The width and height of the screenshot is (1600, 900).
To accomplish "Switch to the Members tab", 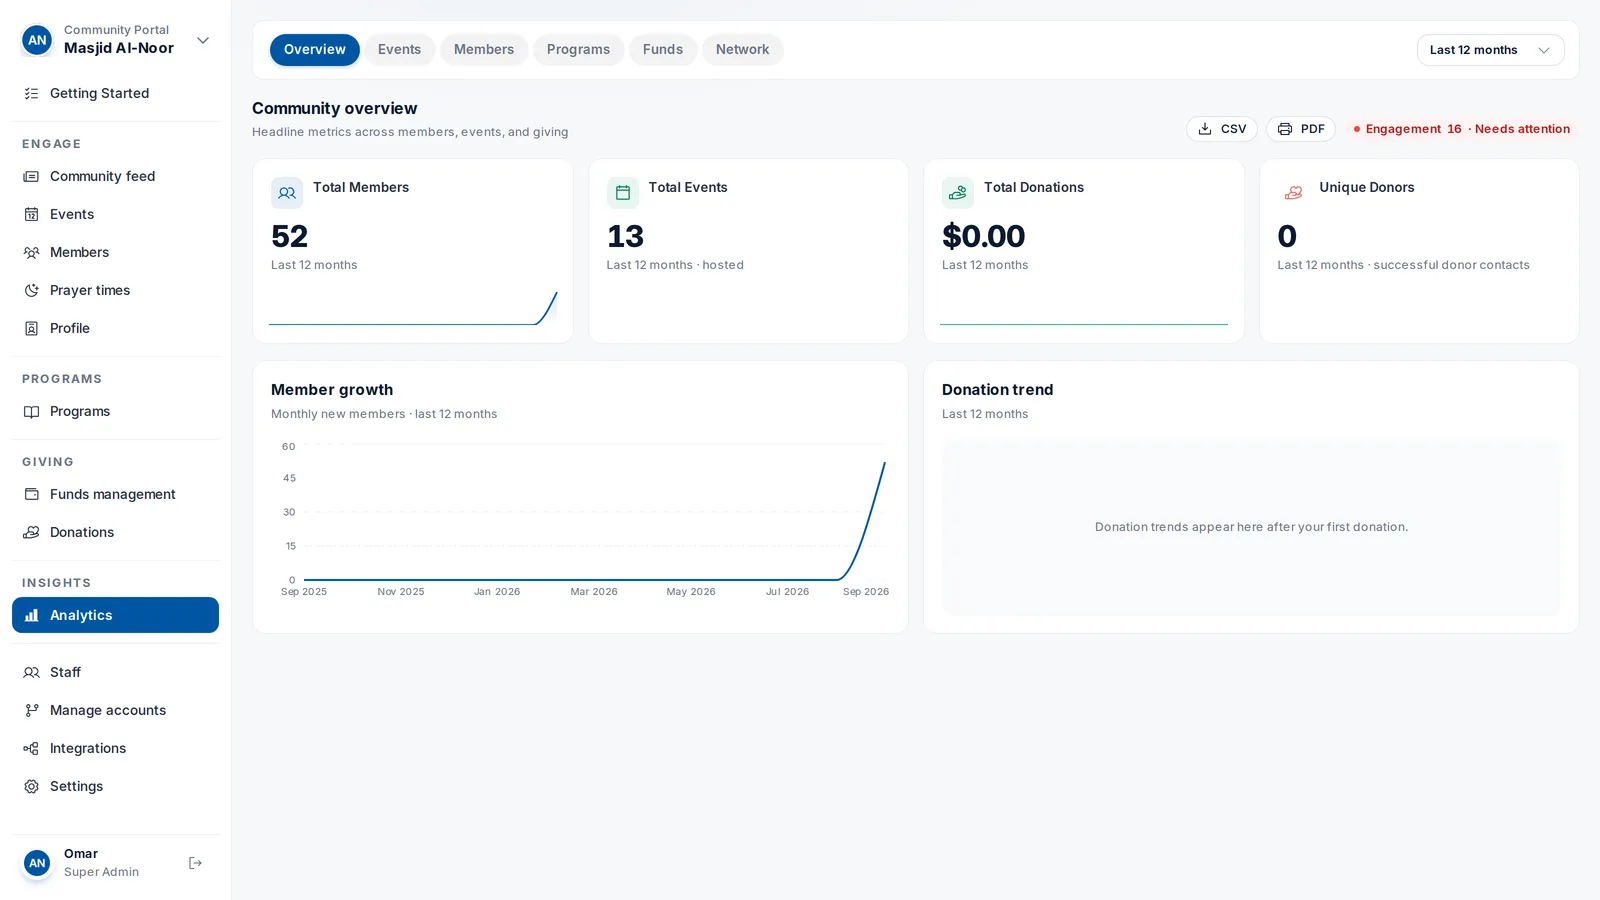I will (x=484, y=49).
